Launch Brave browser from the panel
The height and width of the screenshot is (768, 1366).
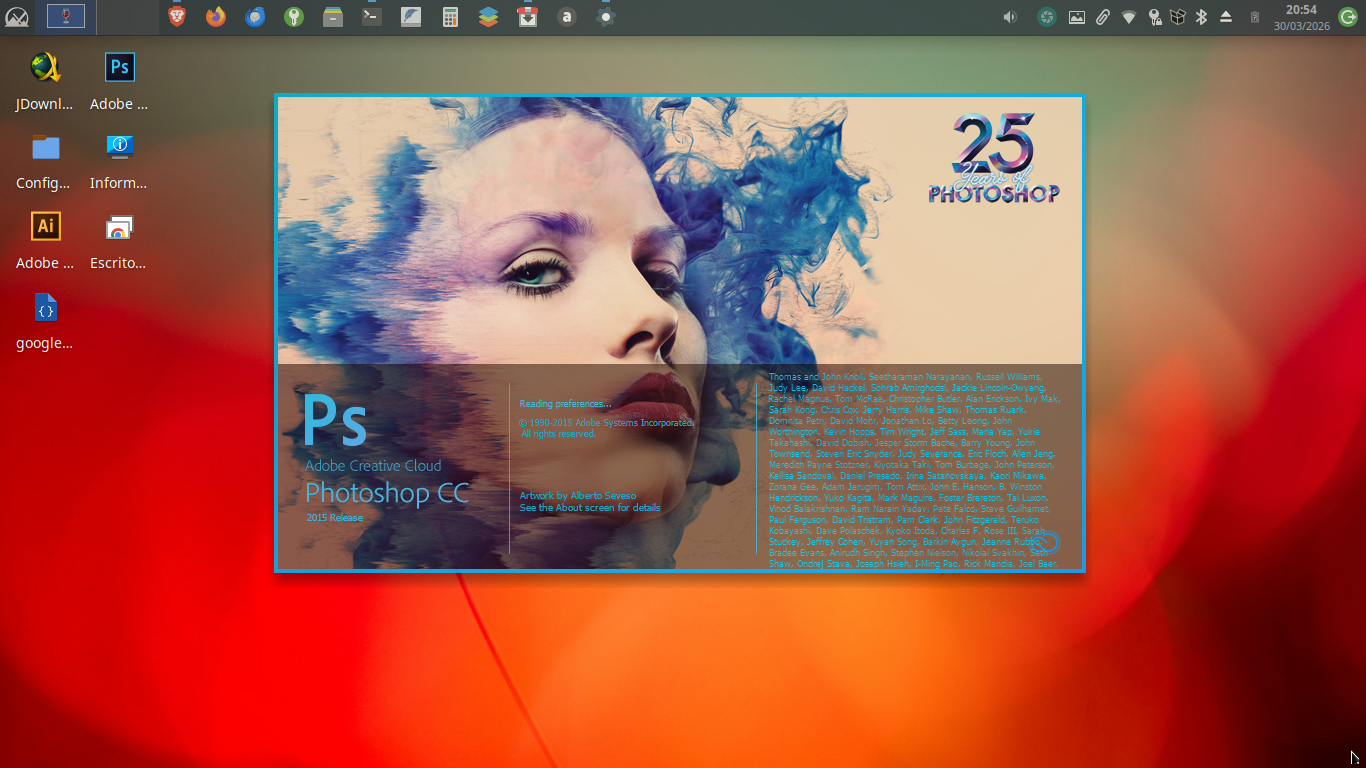[177, 16]
